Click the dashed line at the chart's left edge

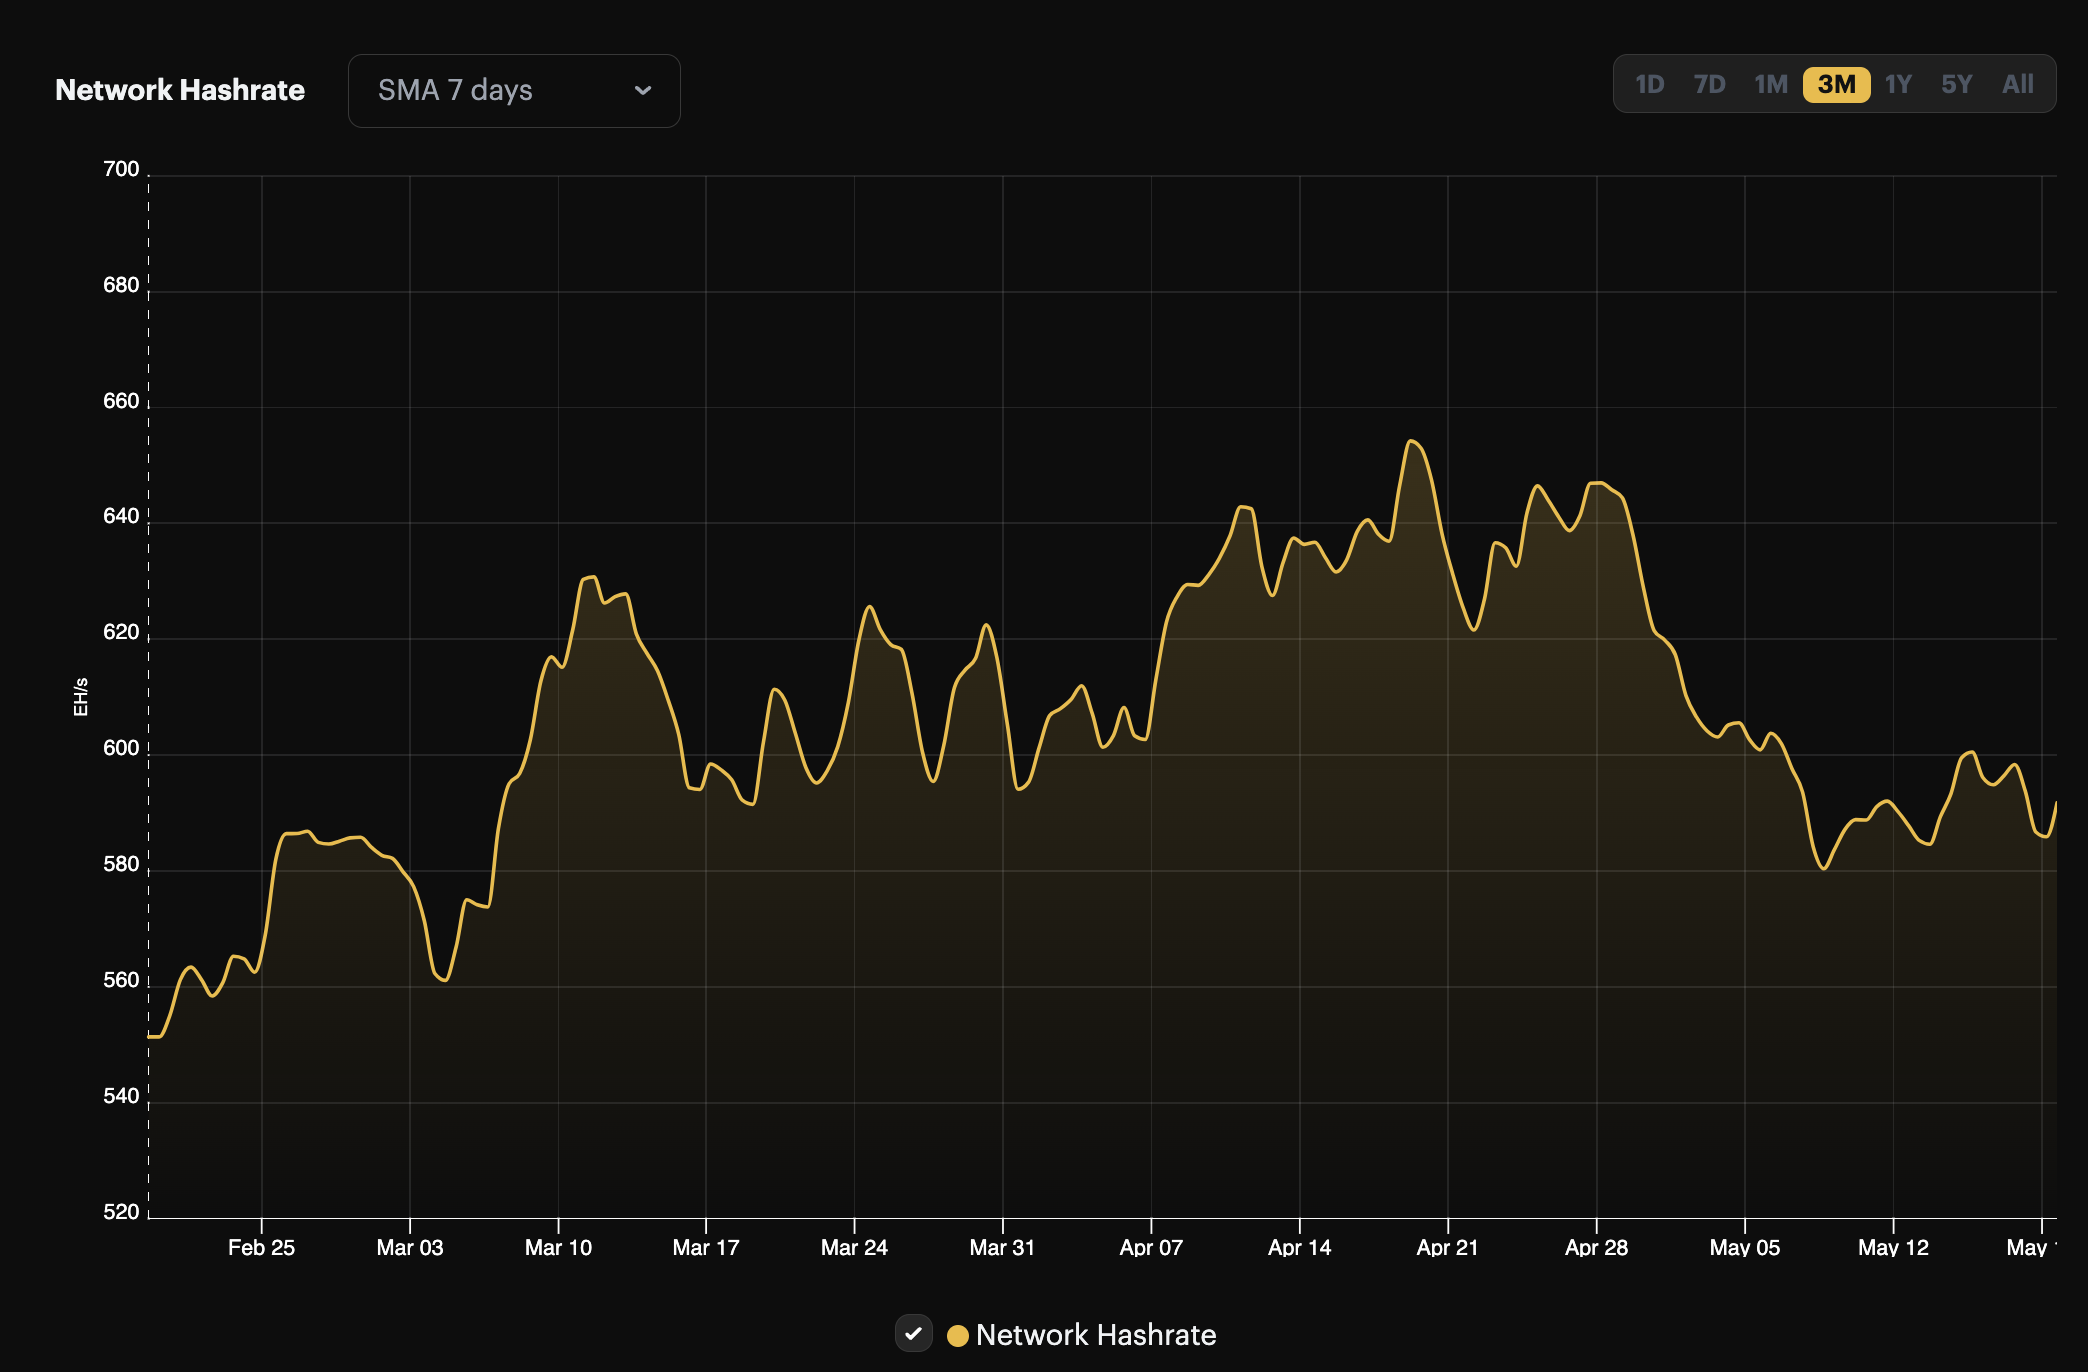(x=148, y=700)
